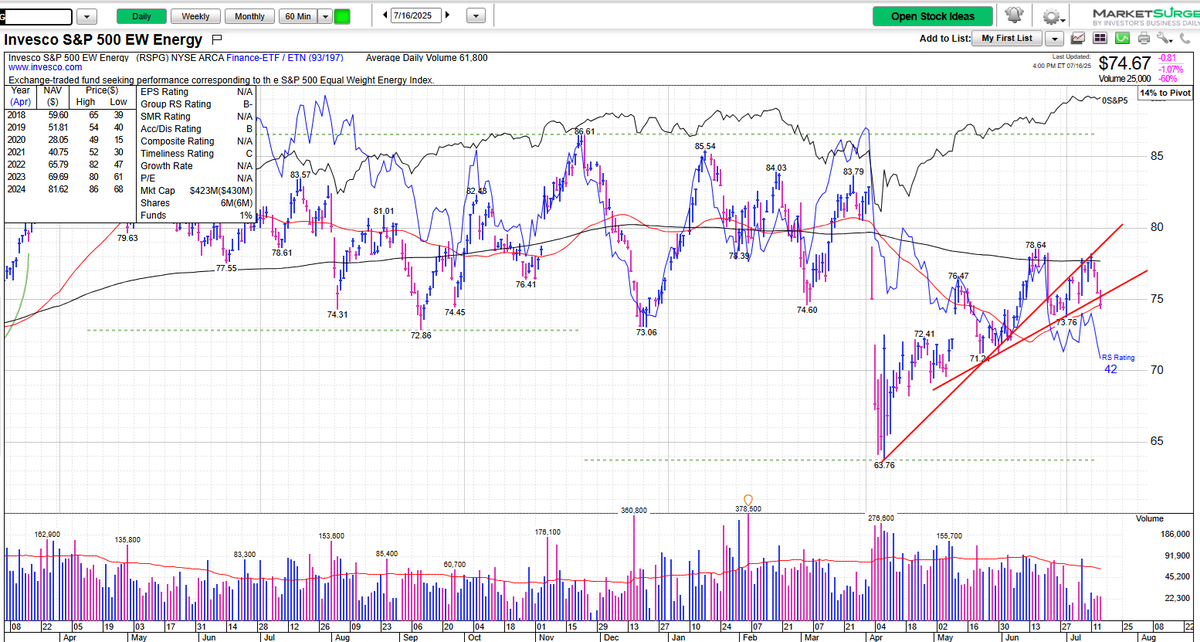This screenshot has height=642, width=1200.
Task: Advance to next date with right arrow
Action: tap(447, 16)
